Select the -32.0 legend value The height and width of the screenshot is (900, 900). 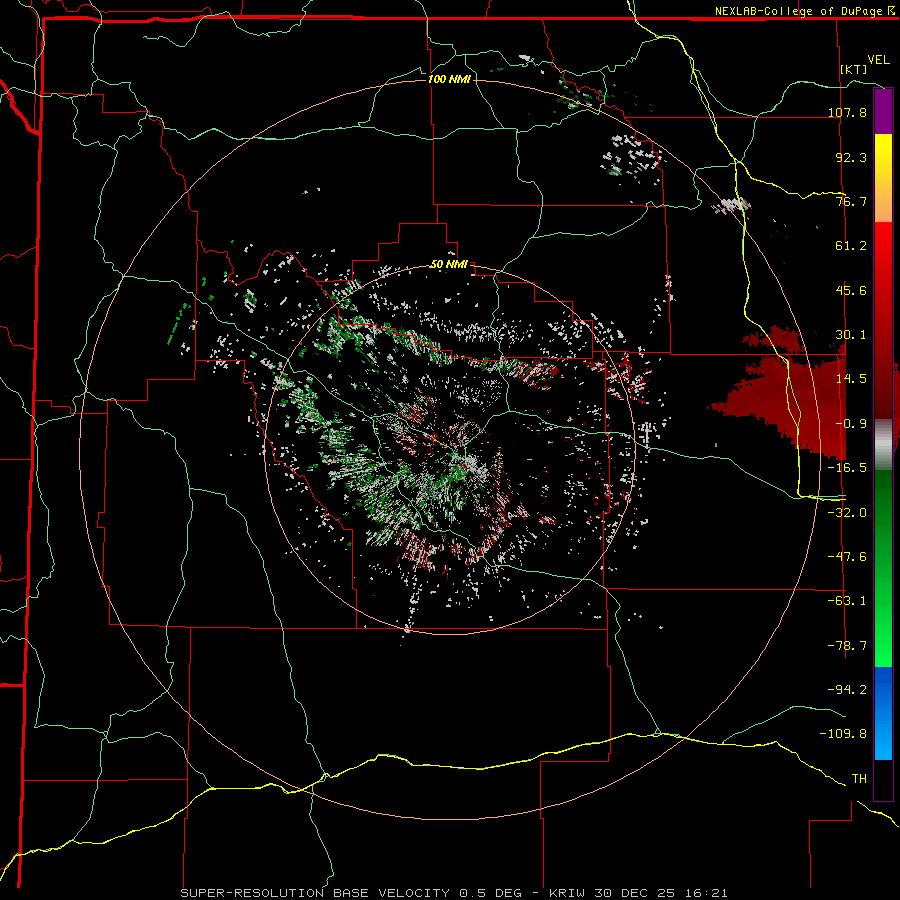(x=847, y=512)
